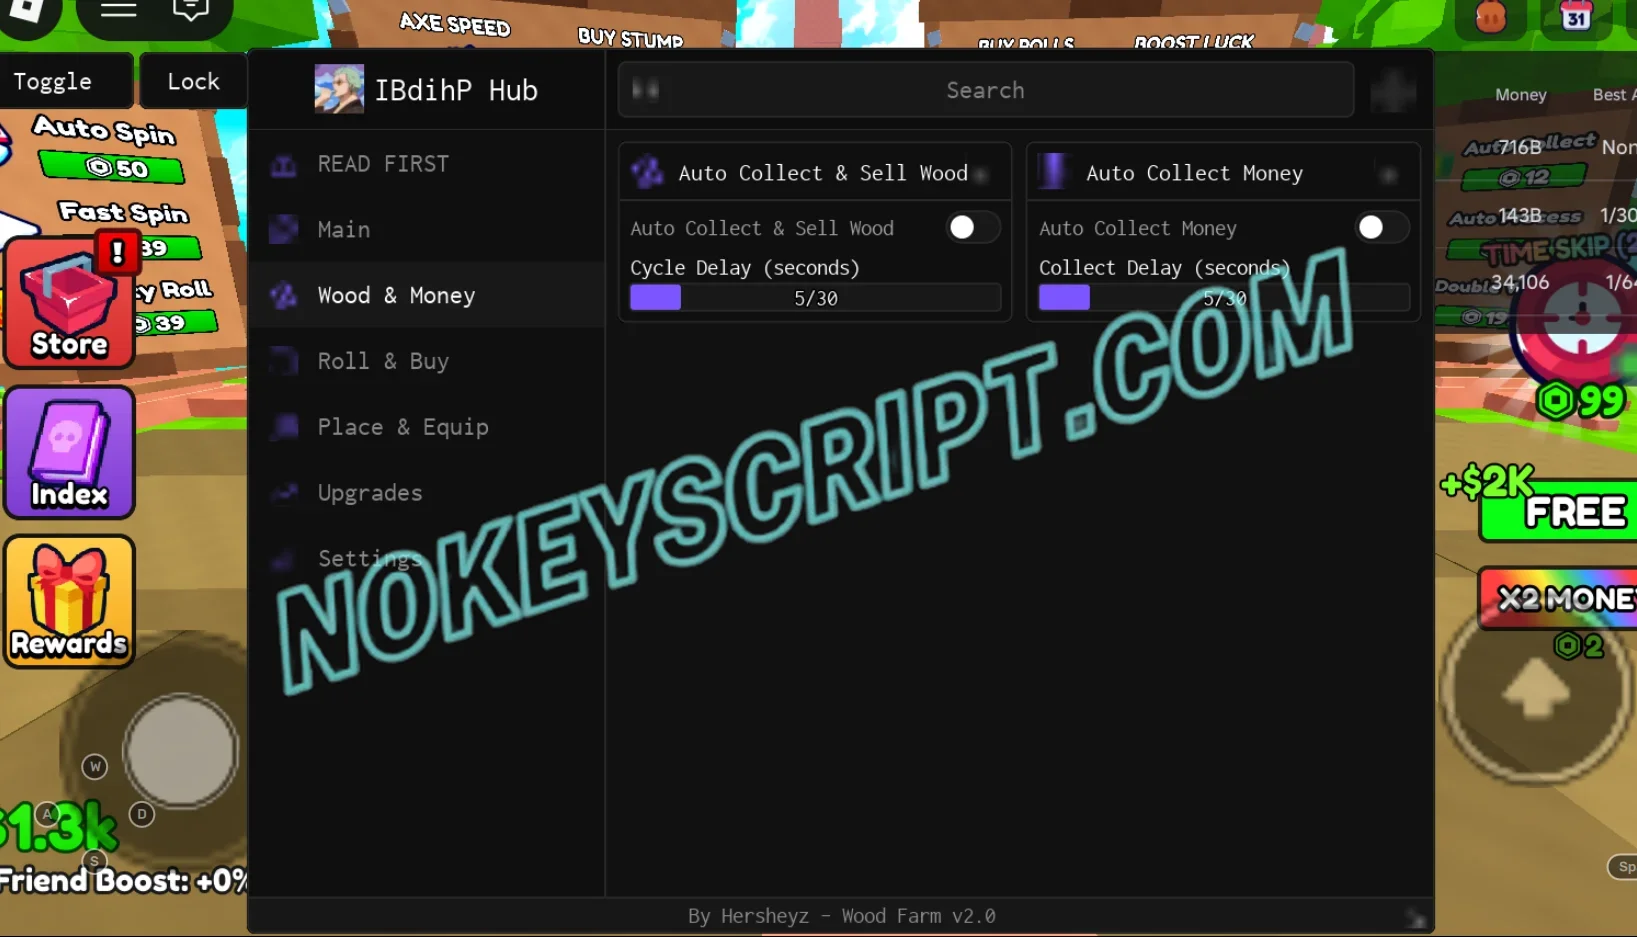This screenshot has height=937, width=1637.
Task: Click the hub Search field
Action: click(x=985, y=90)
